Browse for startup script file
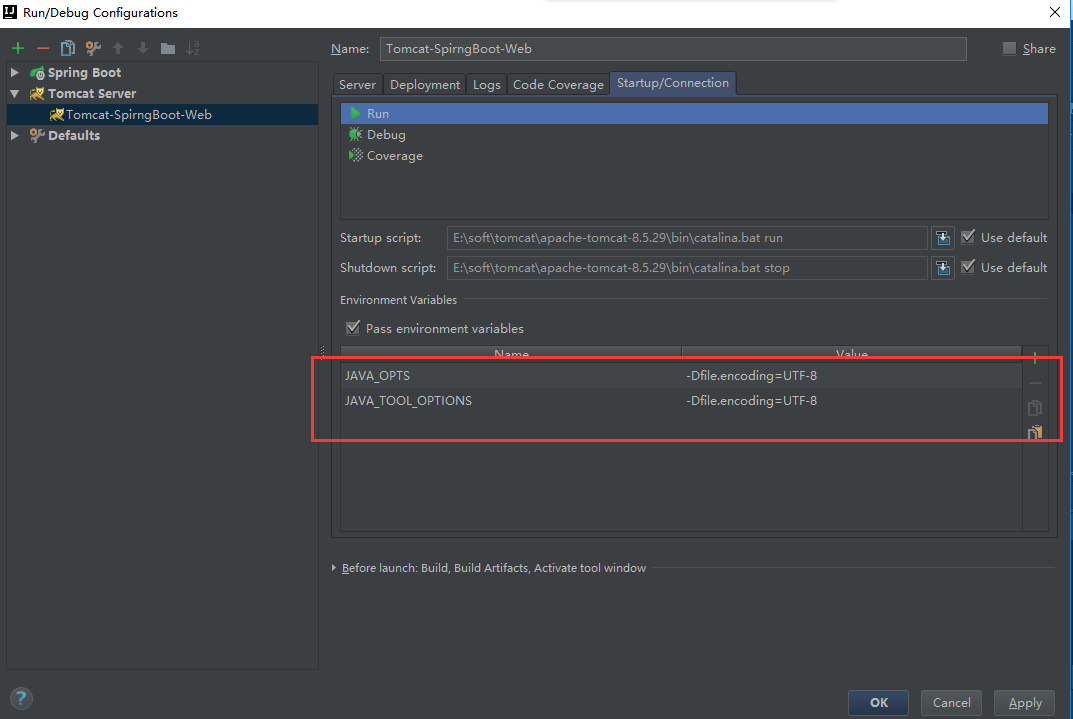 tap(943, 238)
